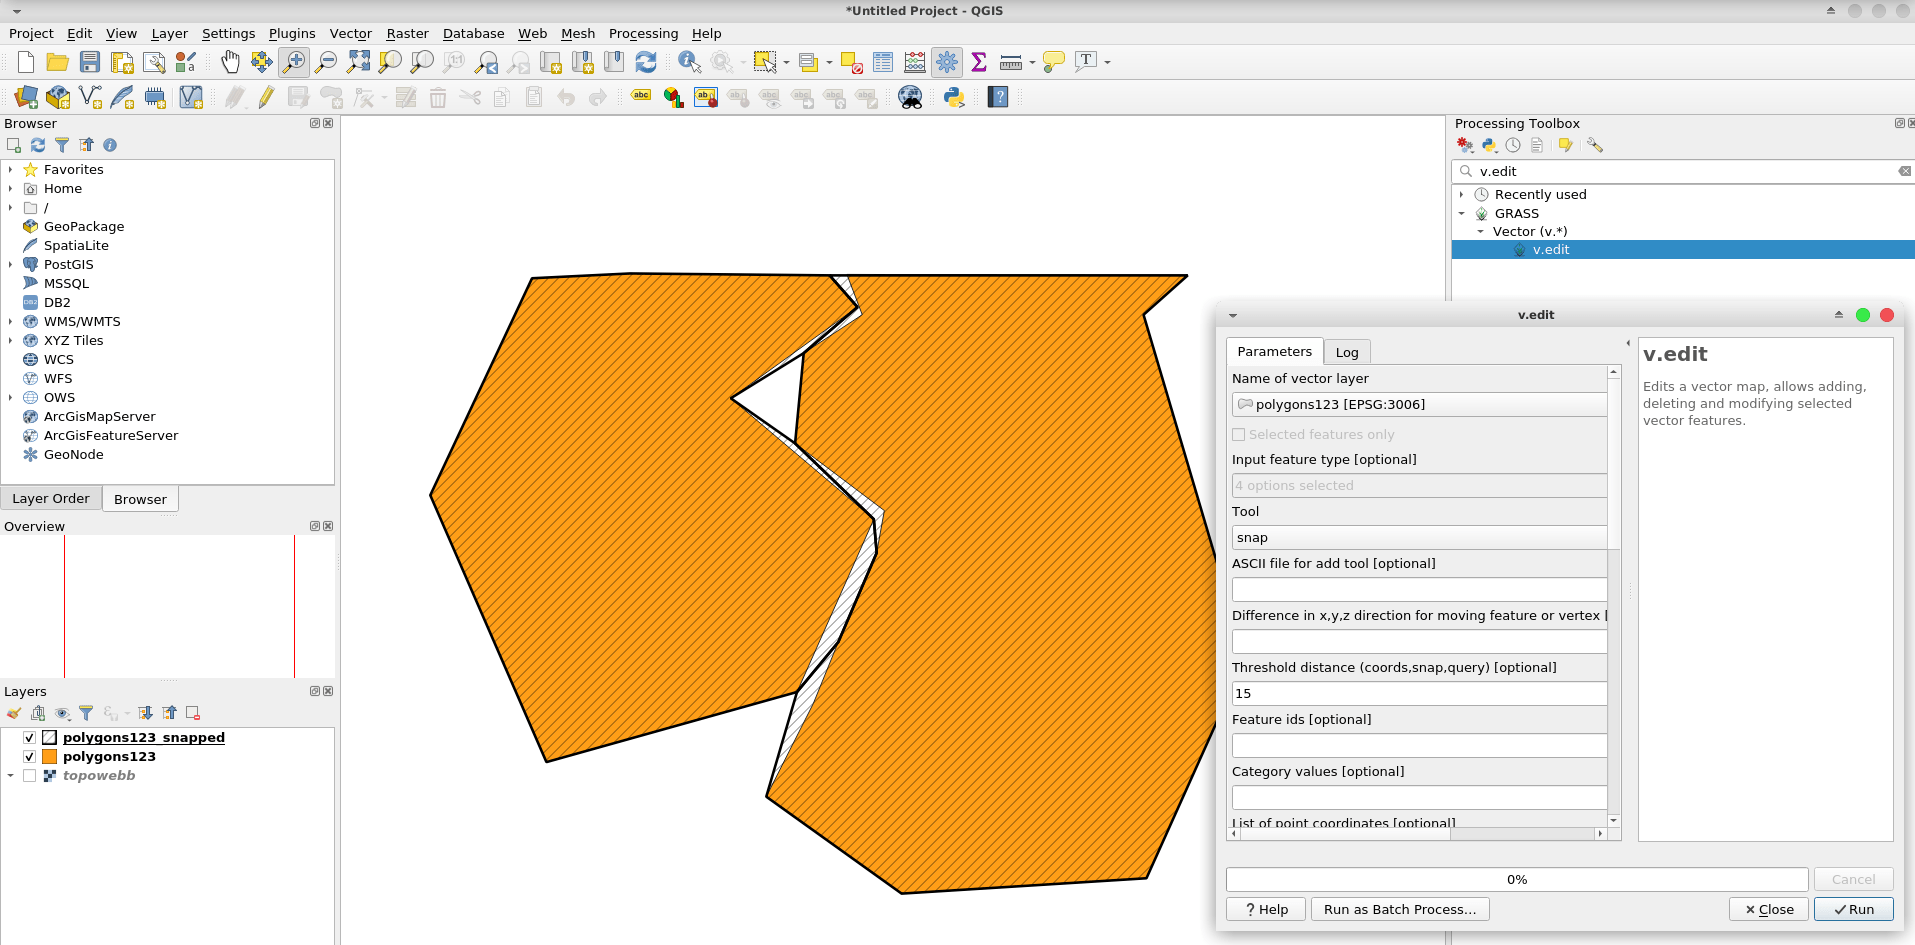Image resolution: width=1915 pixels, height=945 pixels.
Task: Activate the Zoom In tool
Action: coord(294,62)
